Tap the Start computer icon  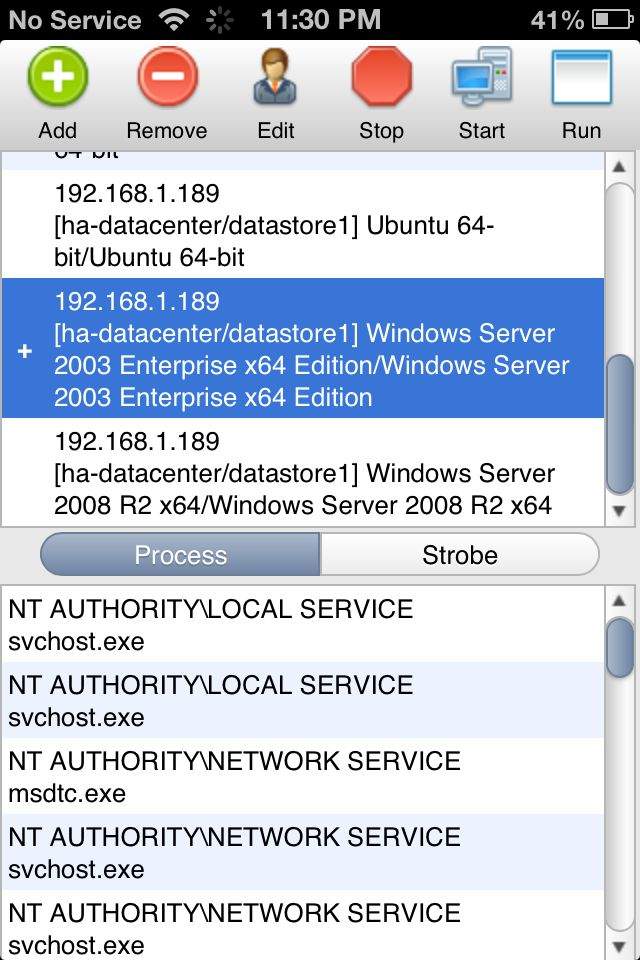pos(481,79)
